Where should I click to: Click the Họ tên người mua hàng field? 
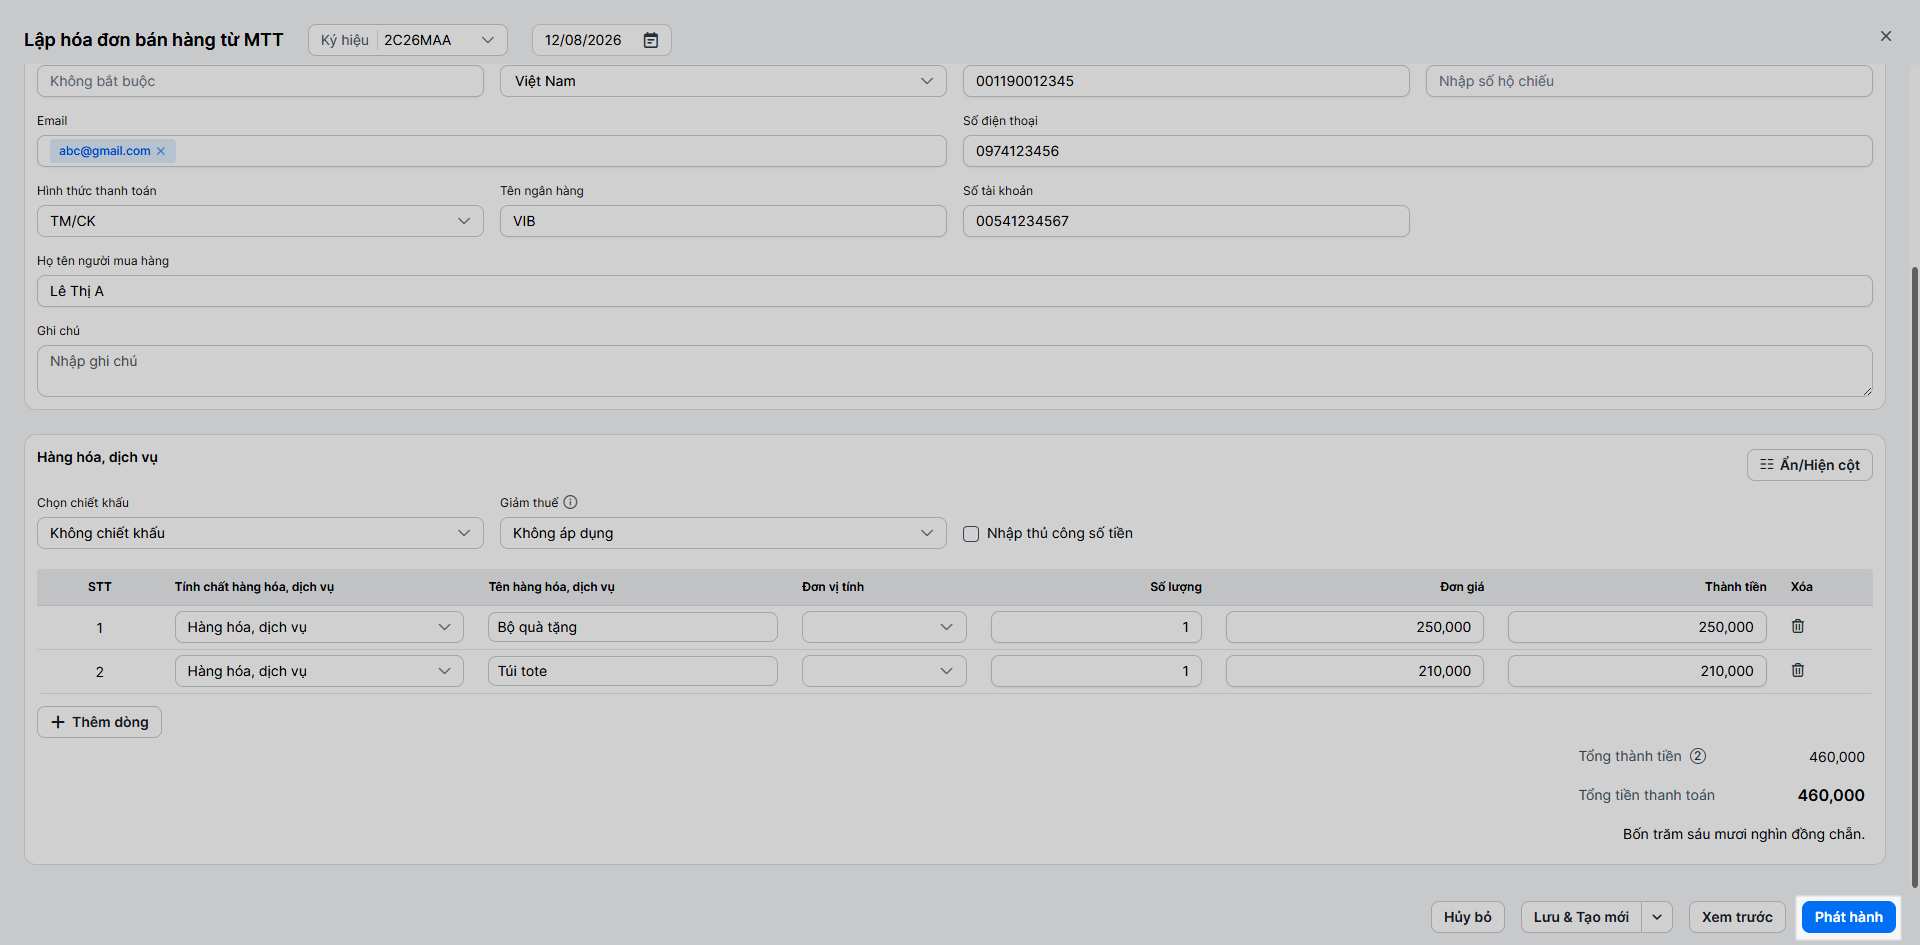click(955, 291)
